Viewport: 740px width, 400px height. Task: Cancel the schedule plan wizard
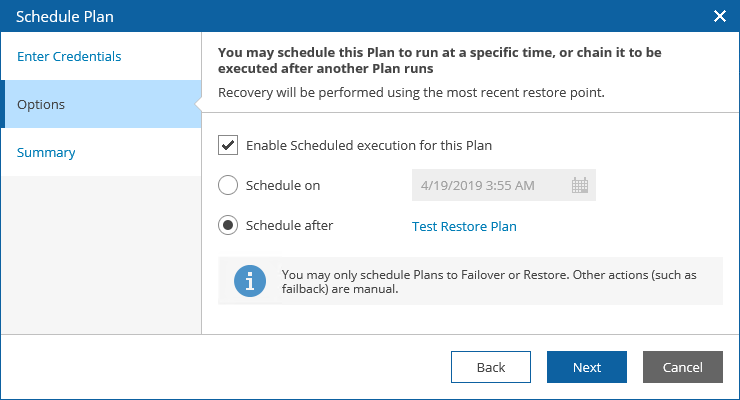(683, 367)
